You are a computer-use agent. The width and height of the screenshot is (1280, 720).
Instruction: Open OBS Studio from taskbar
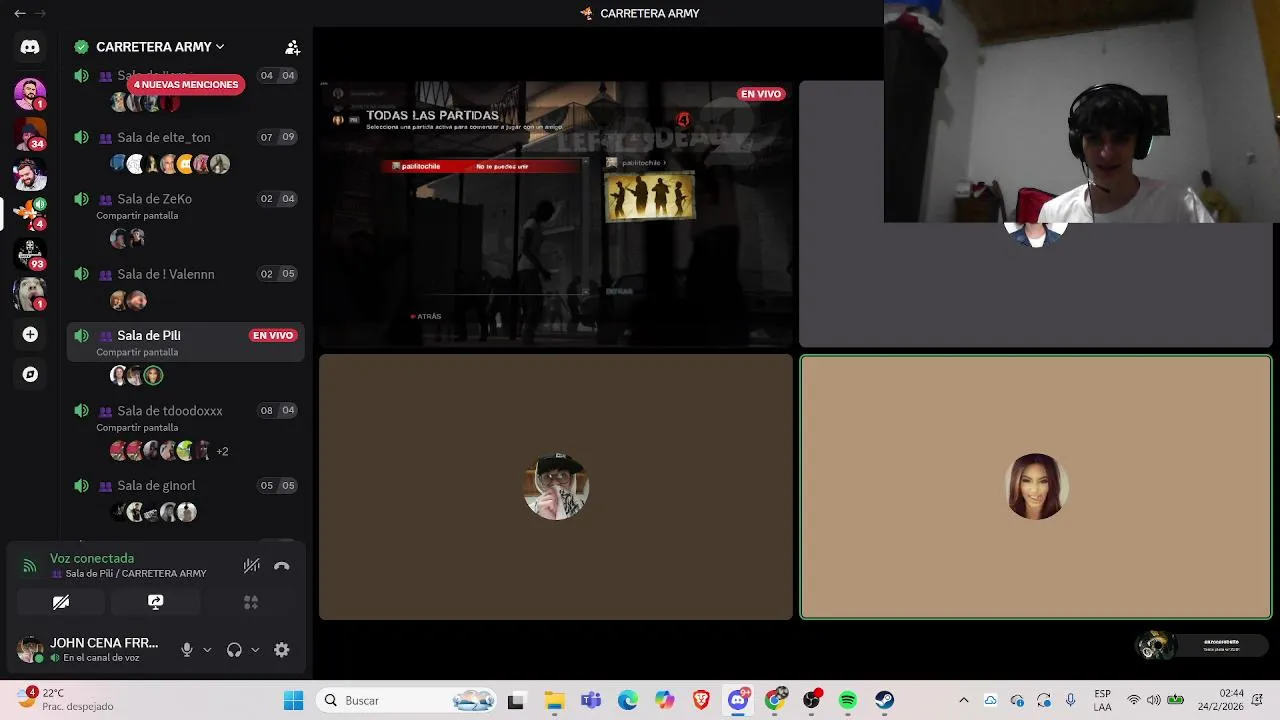(x=812, y=700)
